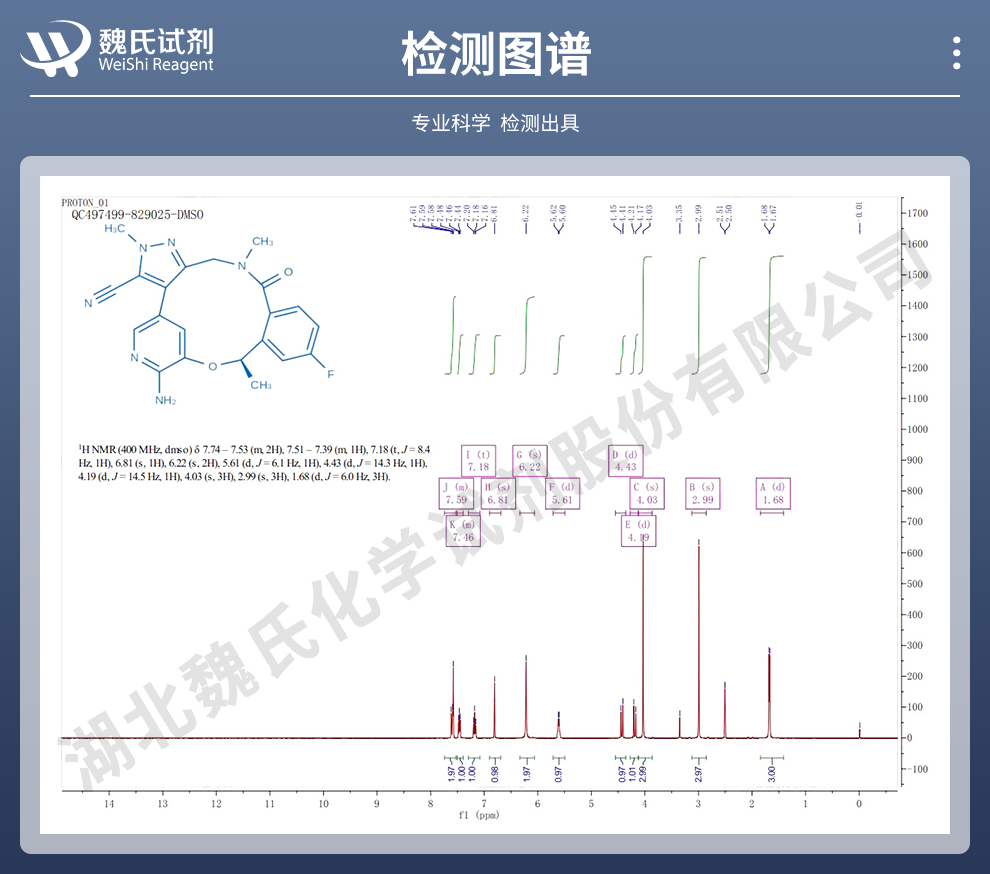Click the G (s) 6.22 peak label

(529, 460)
